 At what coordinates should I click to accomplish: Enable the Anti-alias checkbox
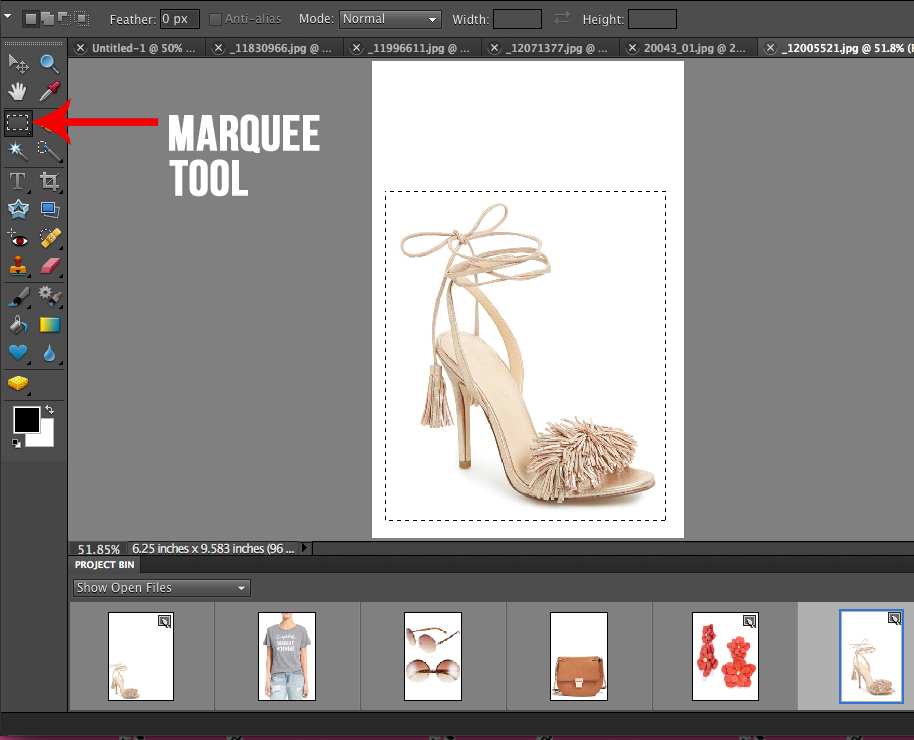coord(215,18)
